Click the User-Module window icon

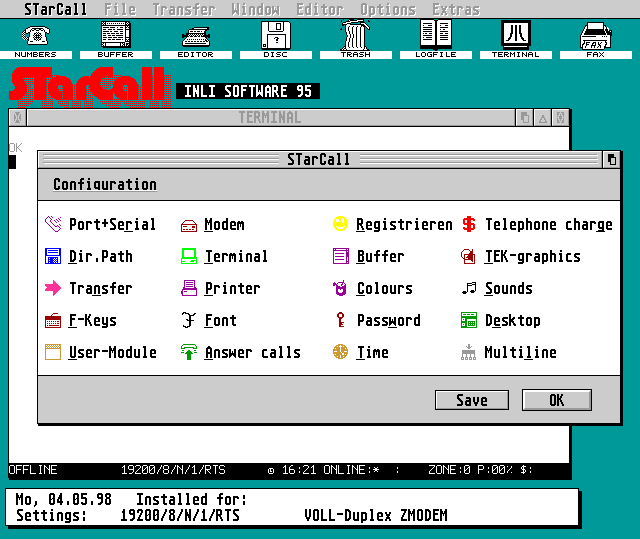click(53, 352)
